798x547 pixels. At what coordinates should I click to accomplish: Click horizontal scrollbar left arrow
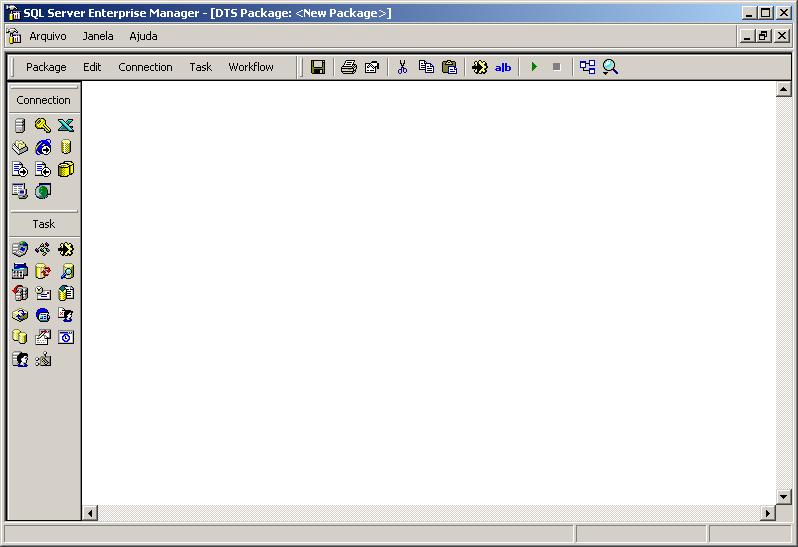[90, 513]
